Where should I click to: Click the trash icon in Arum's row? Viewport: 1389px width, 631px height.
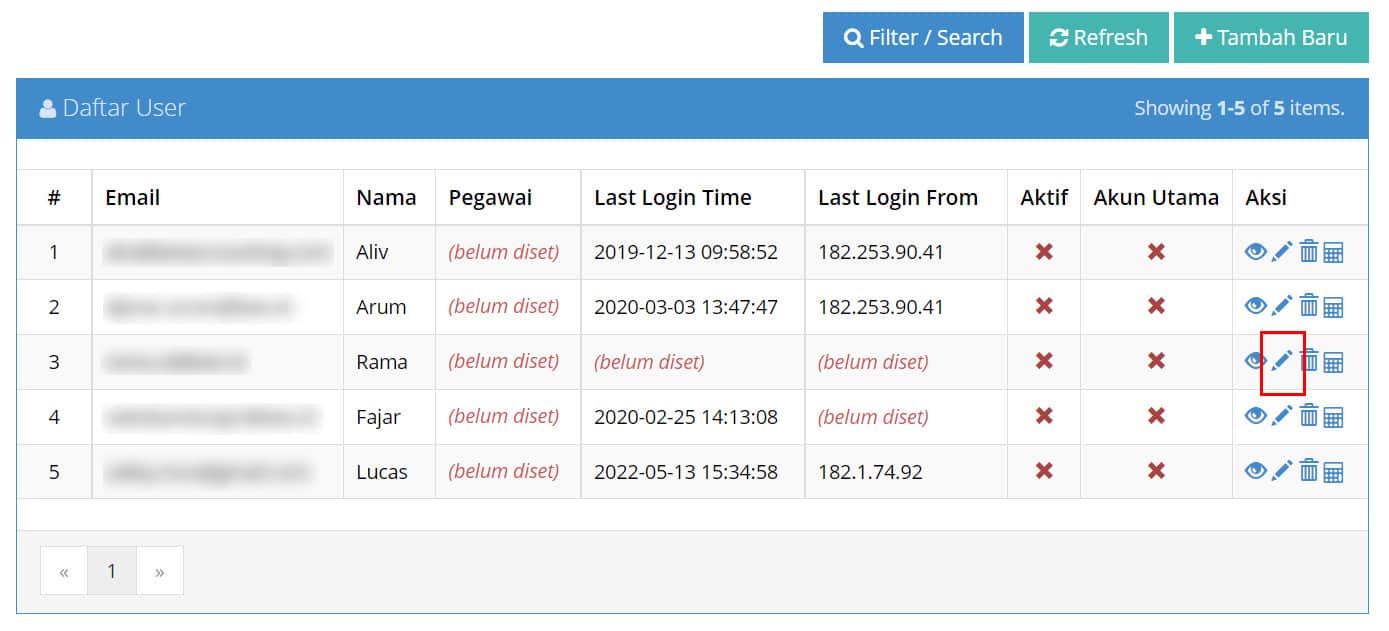(1308, 306)
